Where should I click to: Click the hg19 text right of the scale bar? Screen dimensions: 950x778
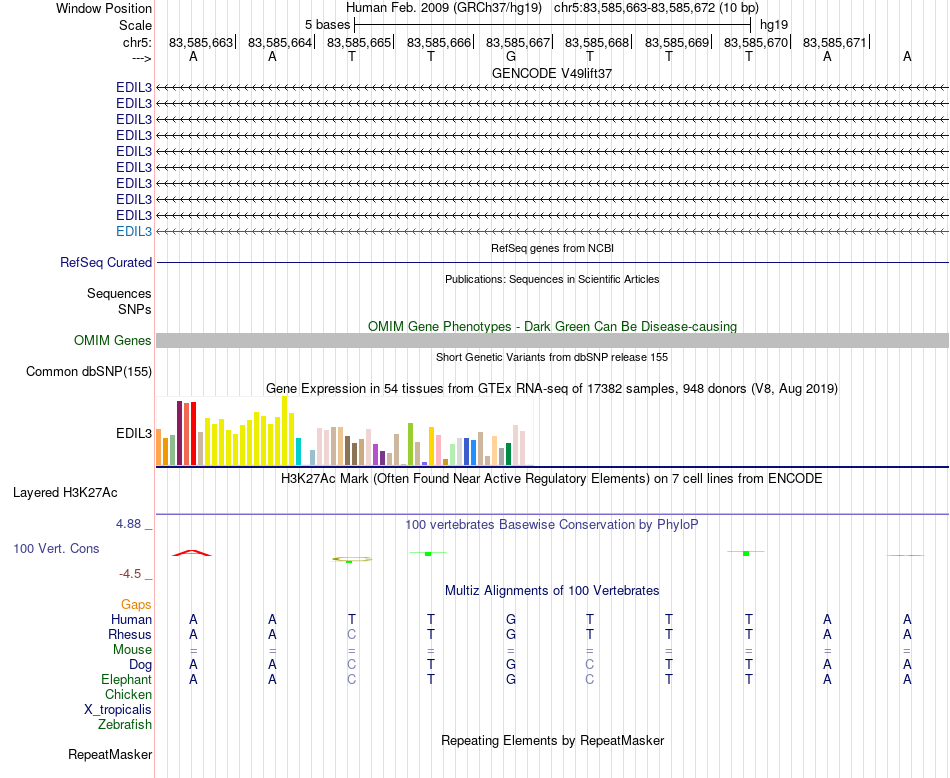pos(774,25)
